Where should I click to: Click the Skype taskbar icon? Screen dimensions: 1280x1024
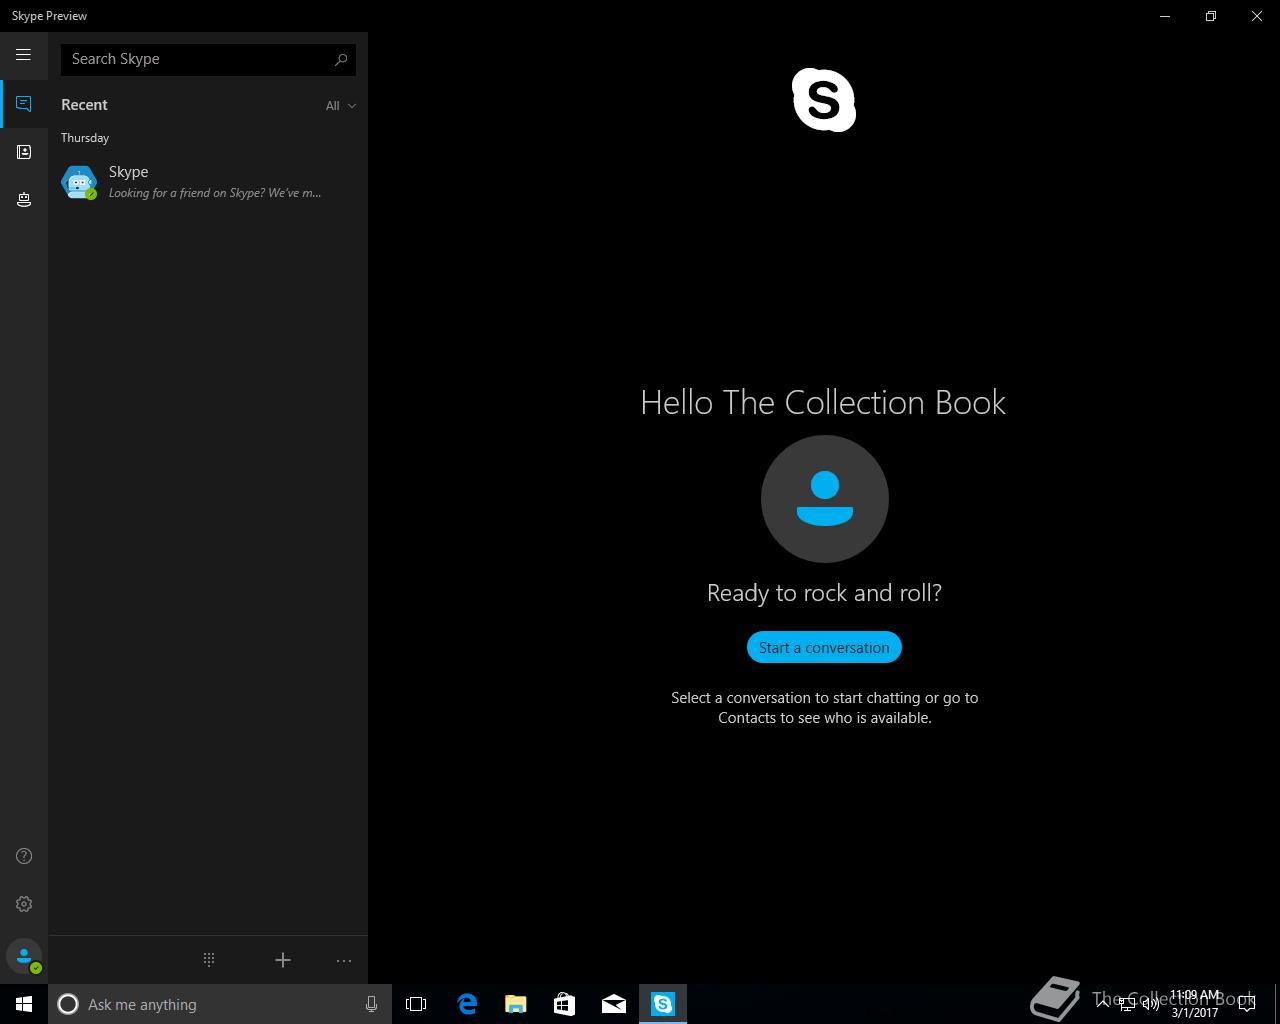tap(663, 1004)
